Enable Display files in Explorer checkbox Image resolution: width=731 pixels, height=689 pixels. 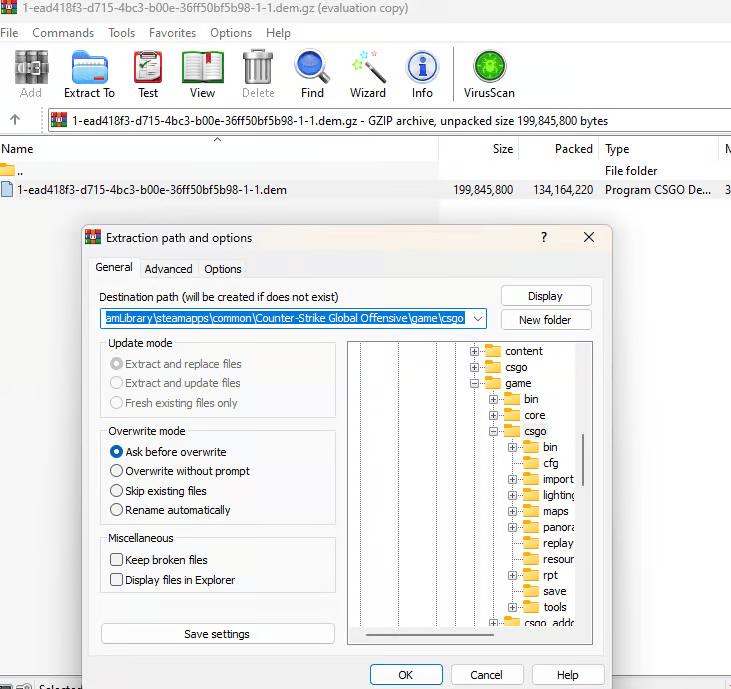[117, 579]
